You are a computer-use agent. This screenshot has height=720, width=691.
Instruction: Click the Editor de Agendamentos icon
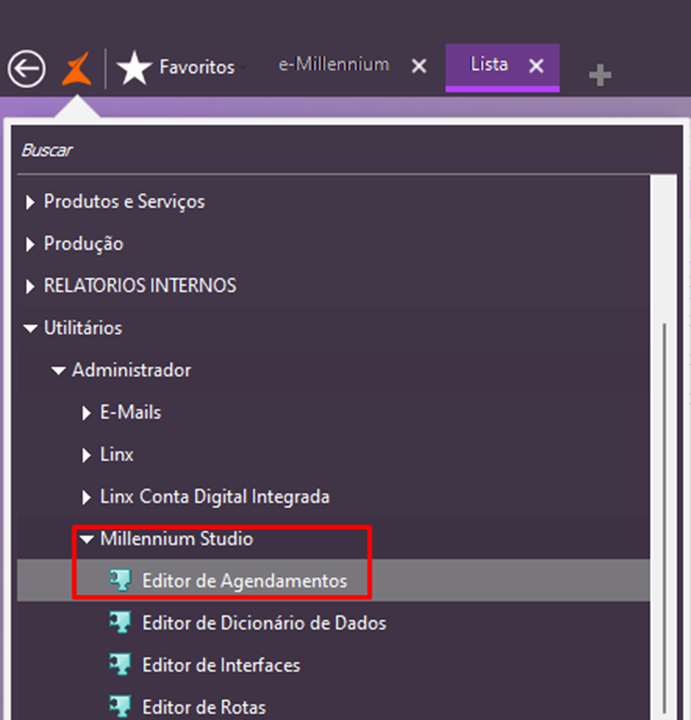[x=121, y=581]
